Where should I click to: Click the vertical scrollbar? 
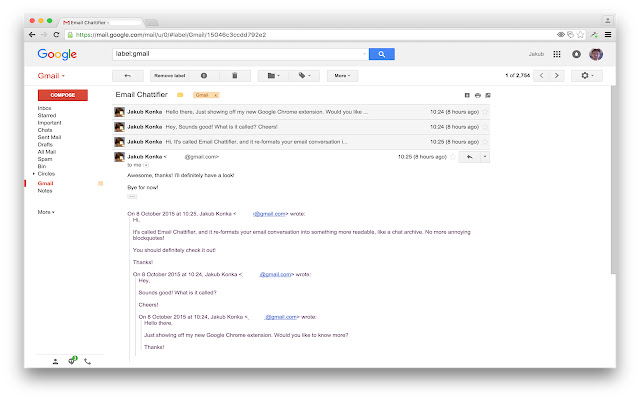613,180
